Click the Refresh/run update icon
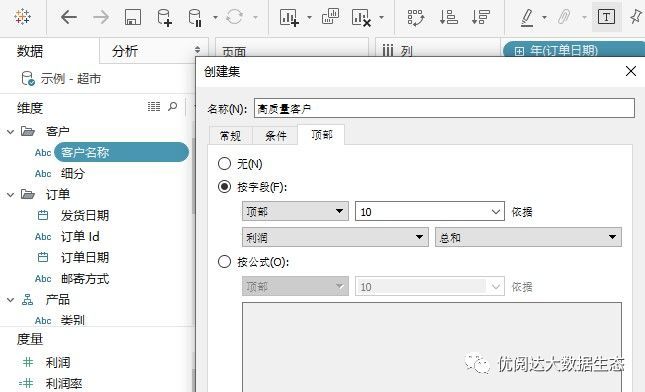645x392 pixels. tap(234, 17)
